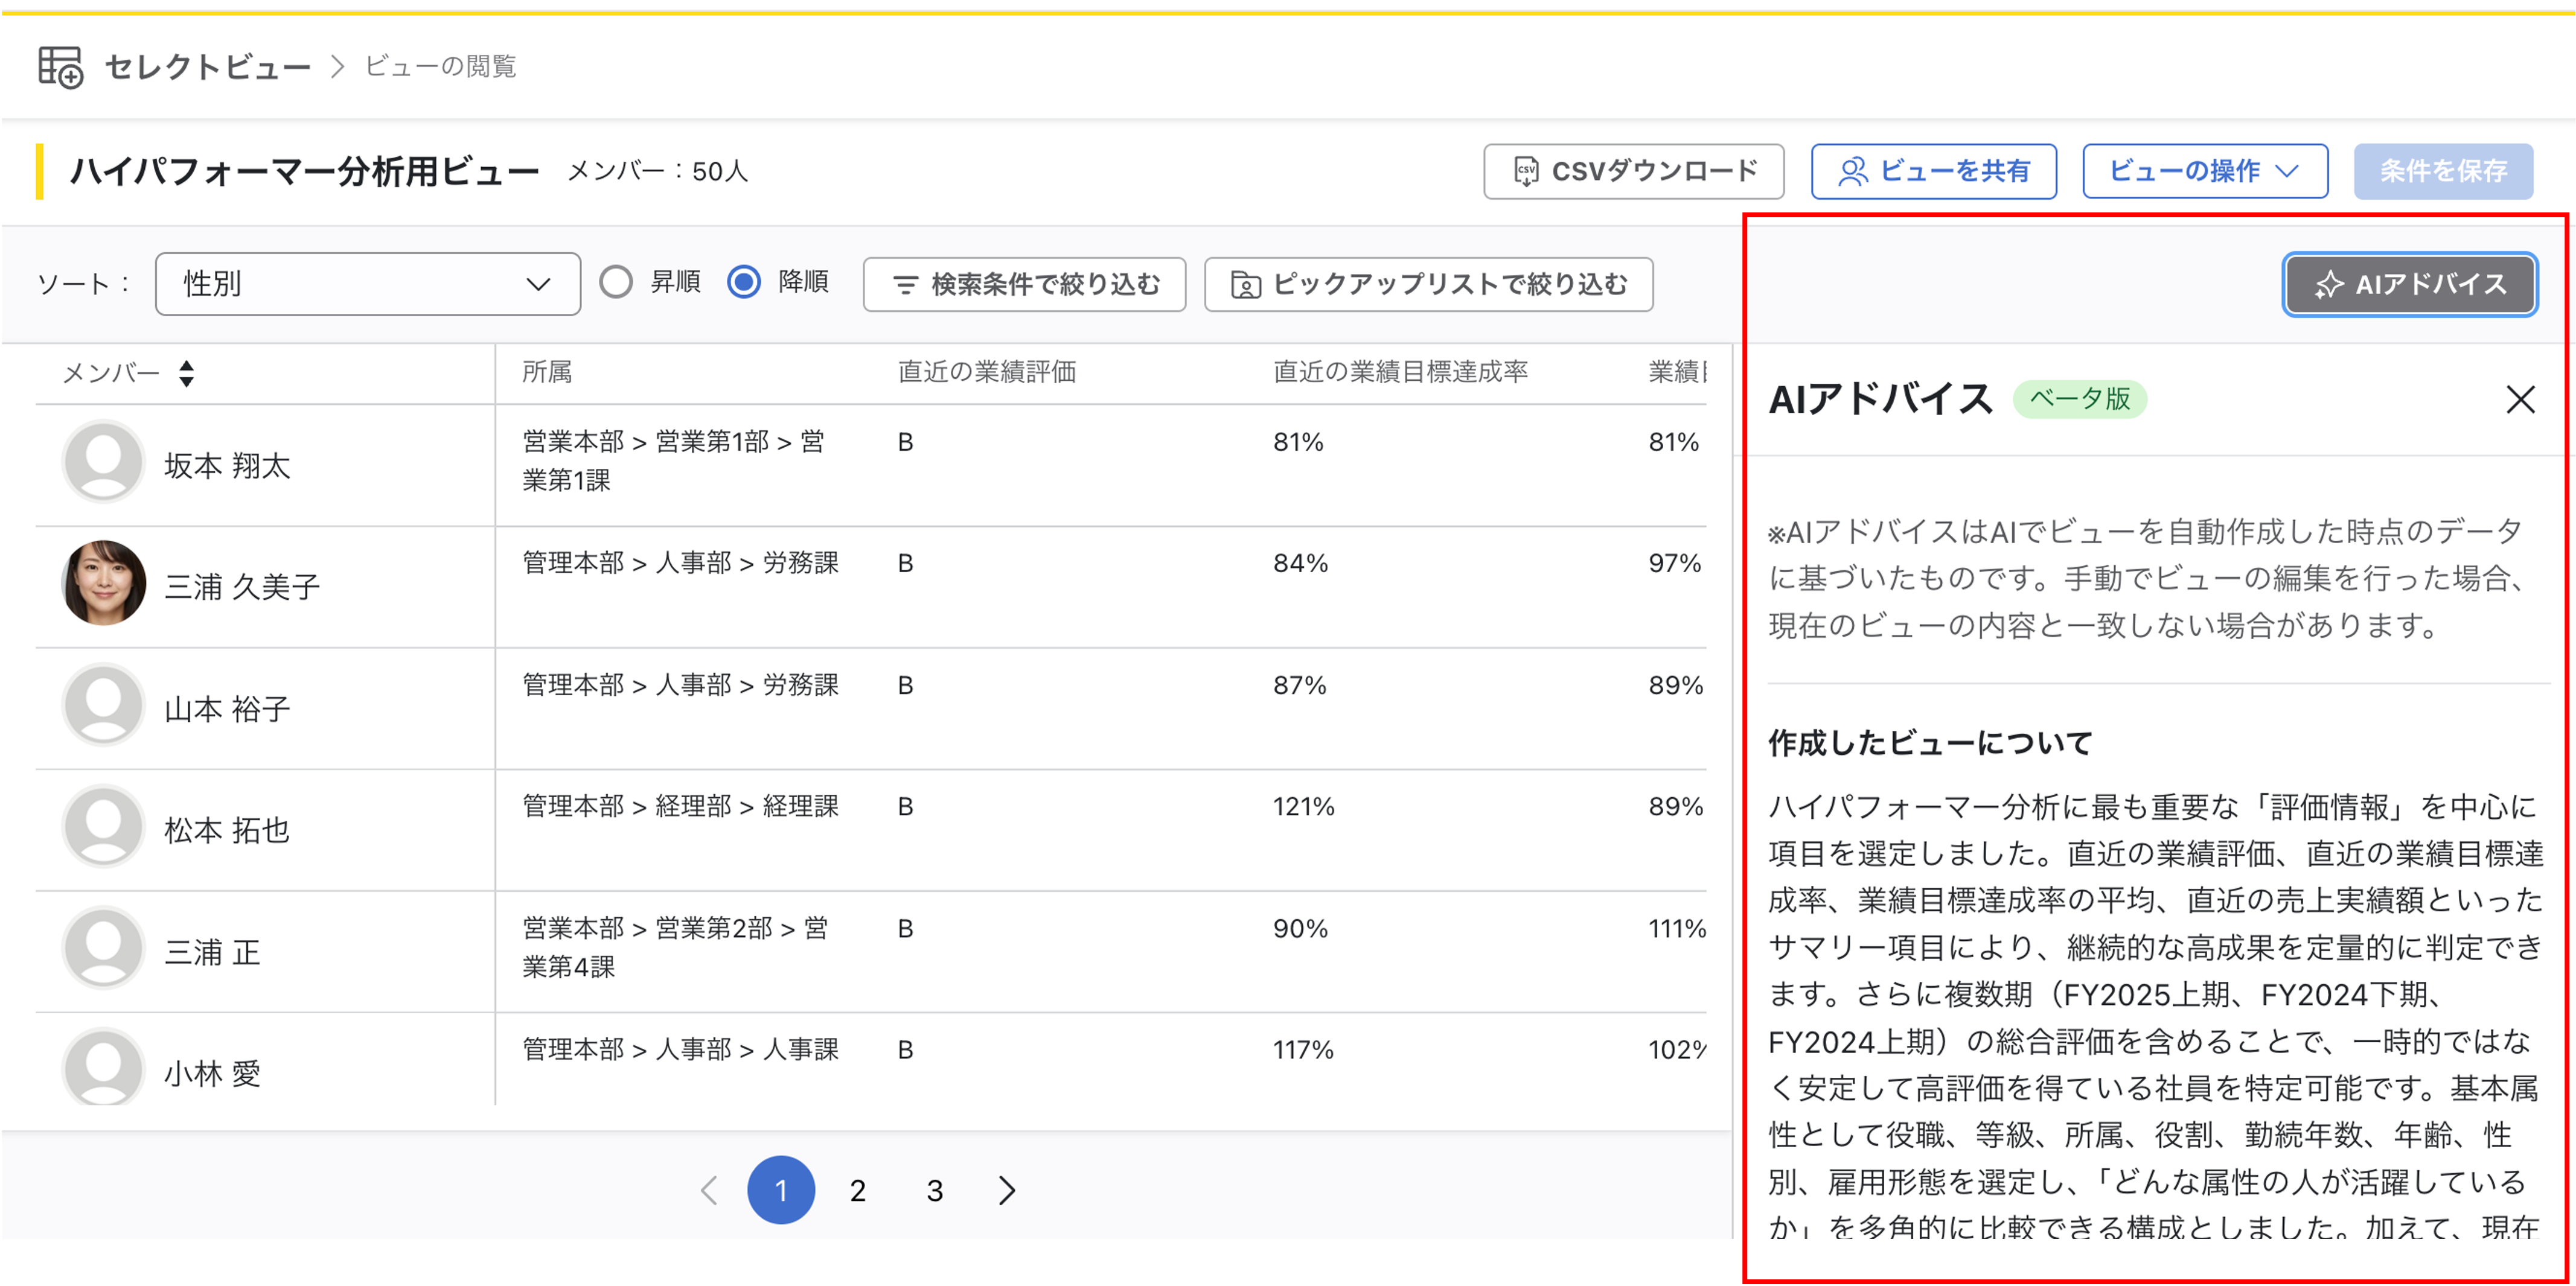Go to page 2
This screenshot has height=1286, width=2576.
pos(857,1190)
